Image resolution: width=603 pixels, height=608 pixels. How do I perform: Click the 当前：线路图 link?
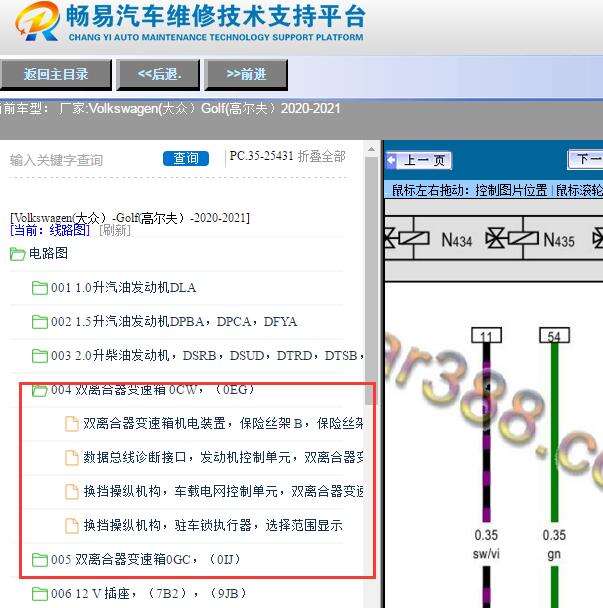point(50,230)
